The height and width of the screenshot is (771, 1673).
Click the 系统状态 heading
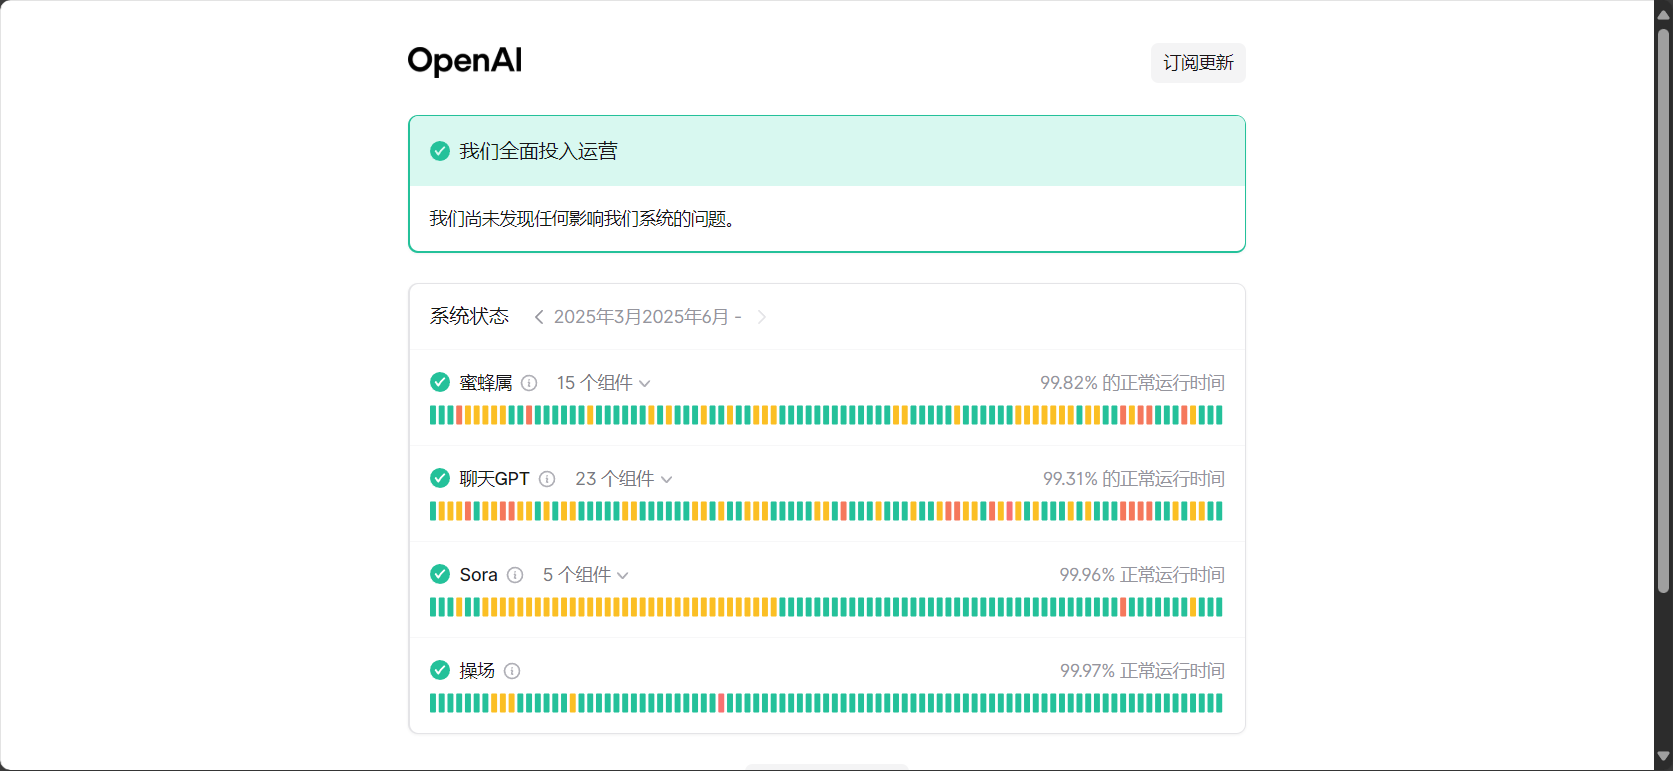[469, 316]
